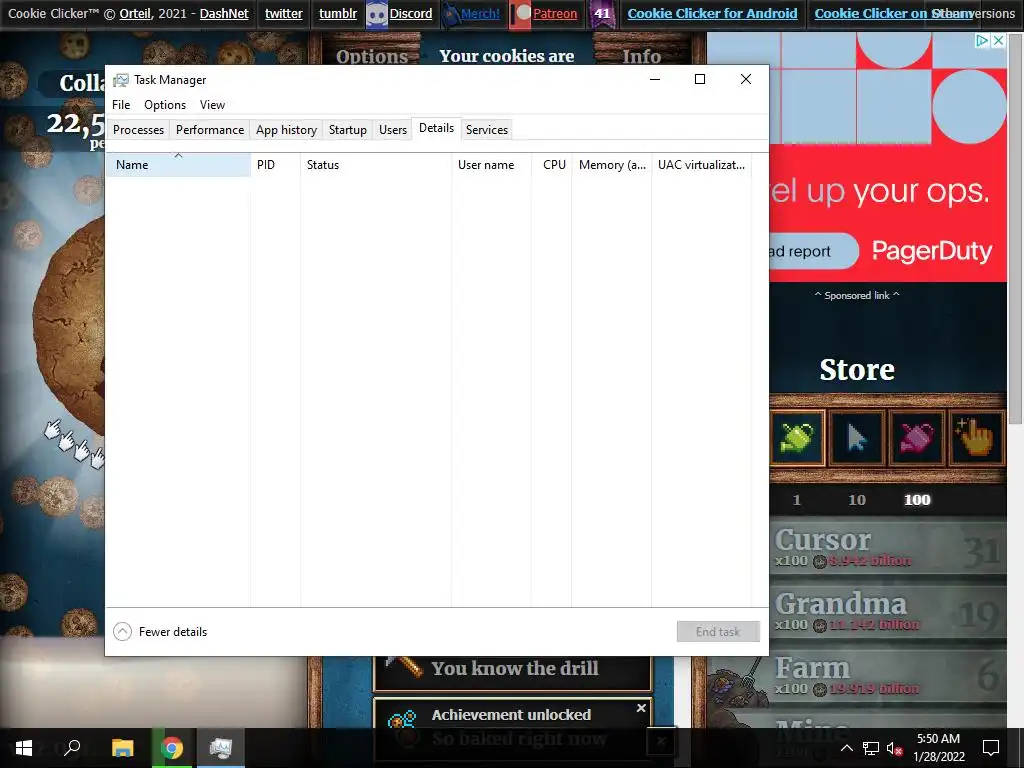1024x768 pixels.
Task: Buy Cursor building in store
Action: click(888, 549)
